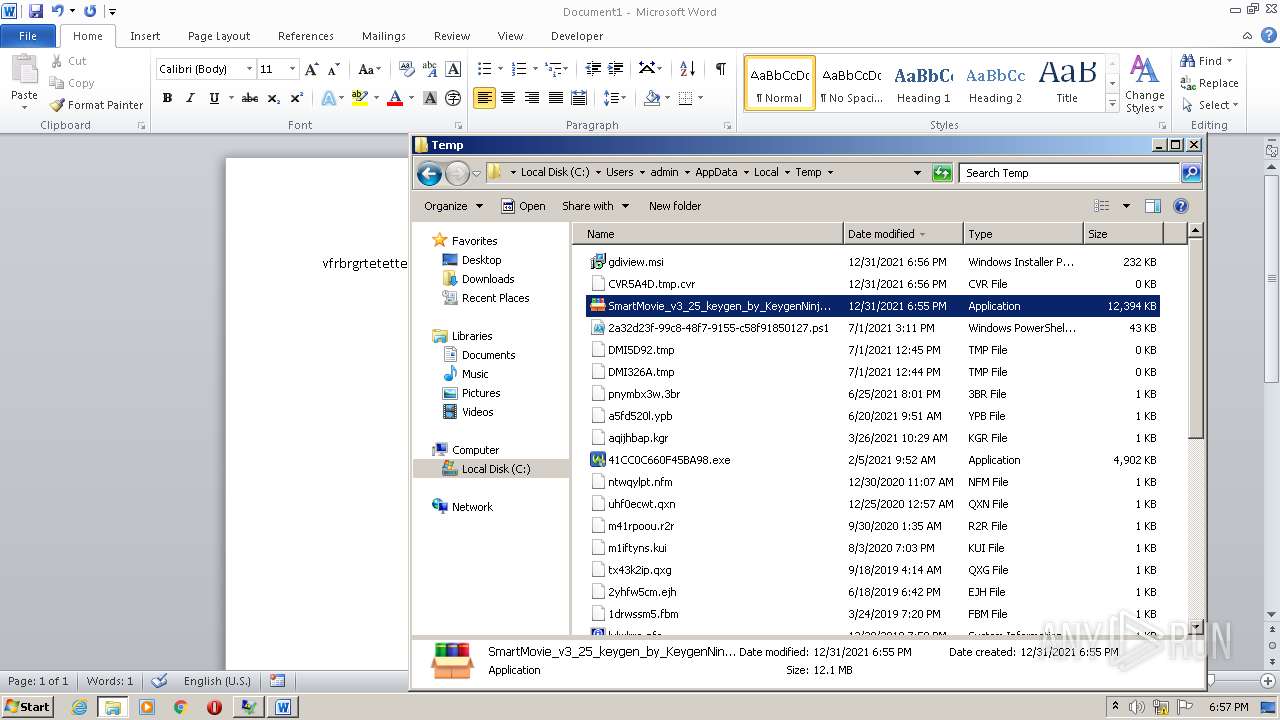Click Text Effects icon
The width and height of the screenshot is (1280, 720).
click(x=328, y=98)
